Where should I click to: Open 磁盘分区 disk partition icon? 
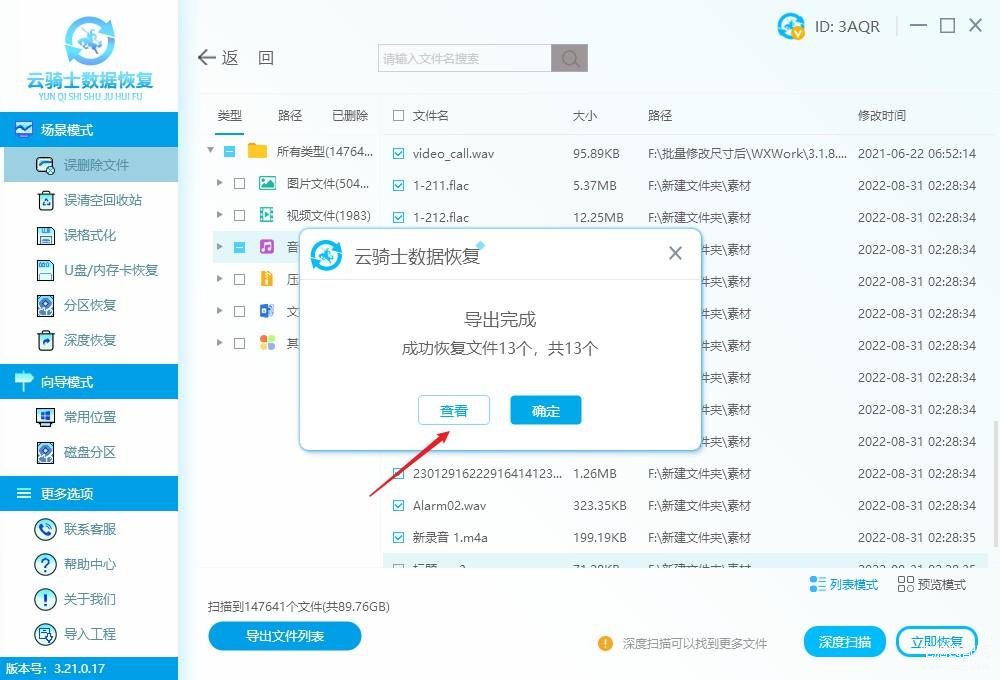(x=46, y=452)
